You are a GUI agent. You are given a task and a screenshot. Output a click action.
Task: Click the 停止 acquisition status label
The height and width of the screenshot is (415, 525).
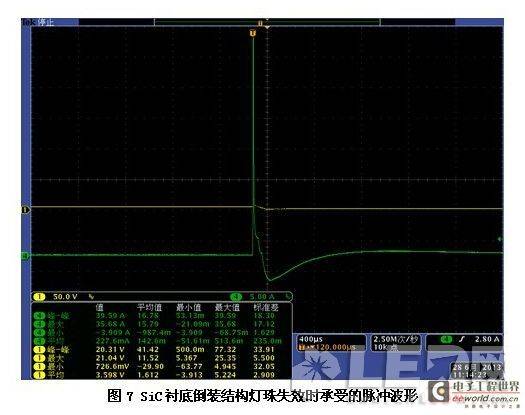click(46, 22)
